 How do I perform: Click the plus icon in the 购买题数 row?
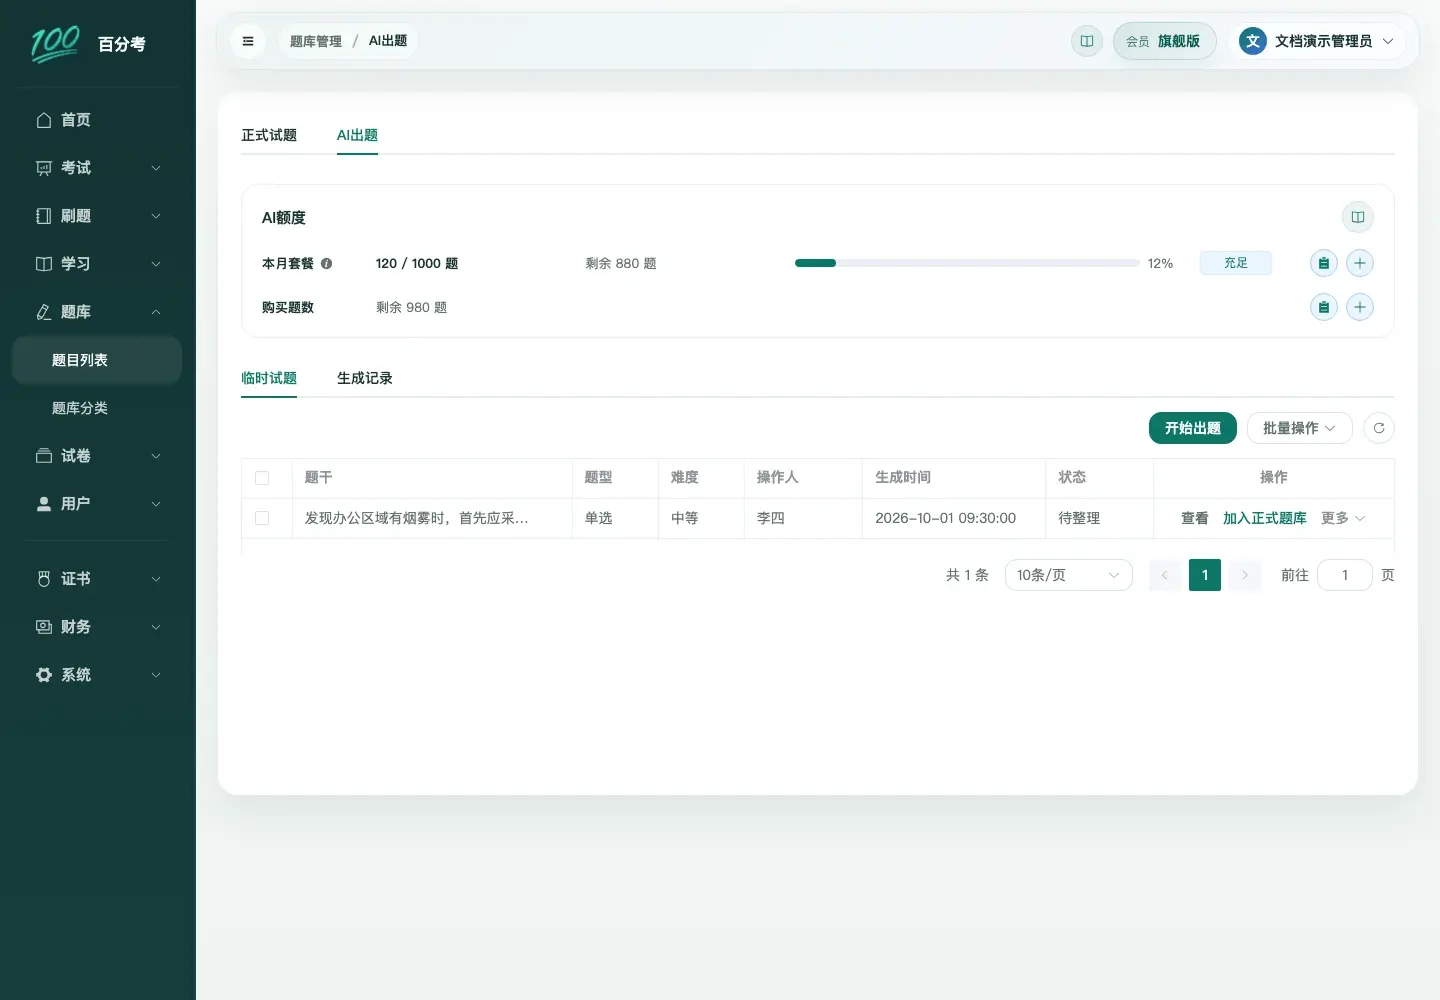click(1360, 307)
